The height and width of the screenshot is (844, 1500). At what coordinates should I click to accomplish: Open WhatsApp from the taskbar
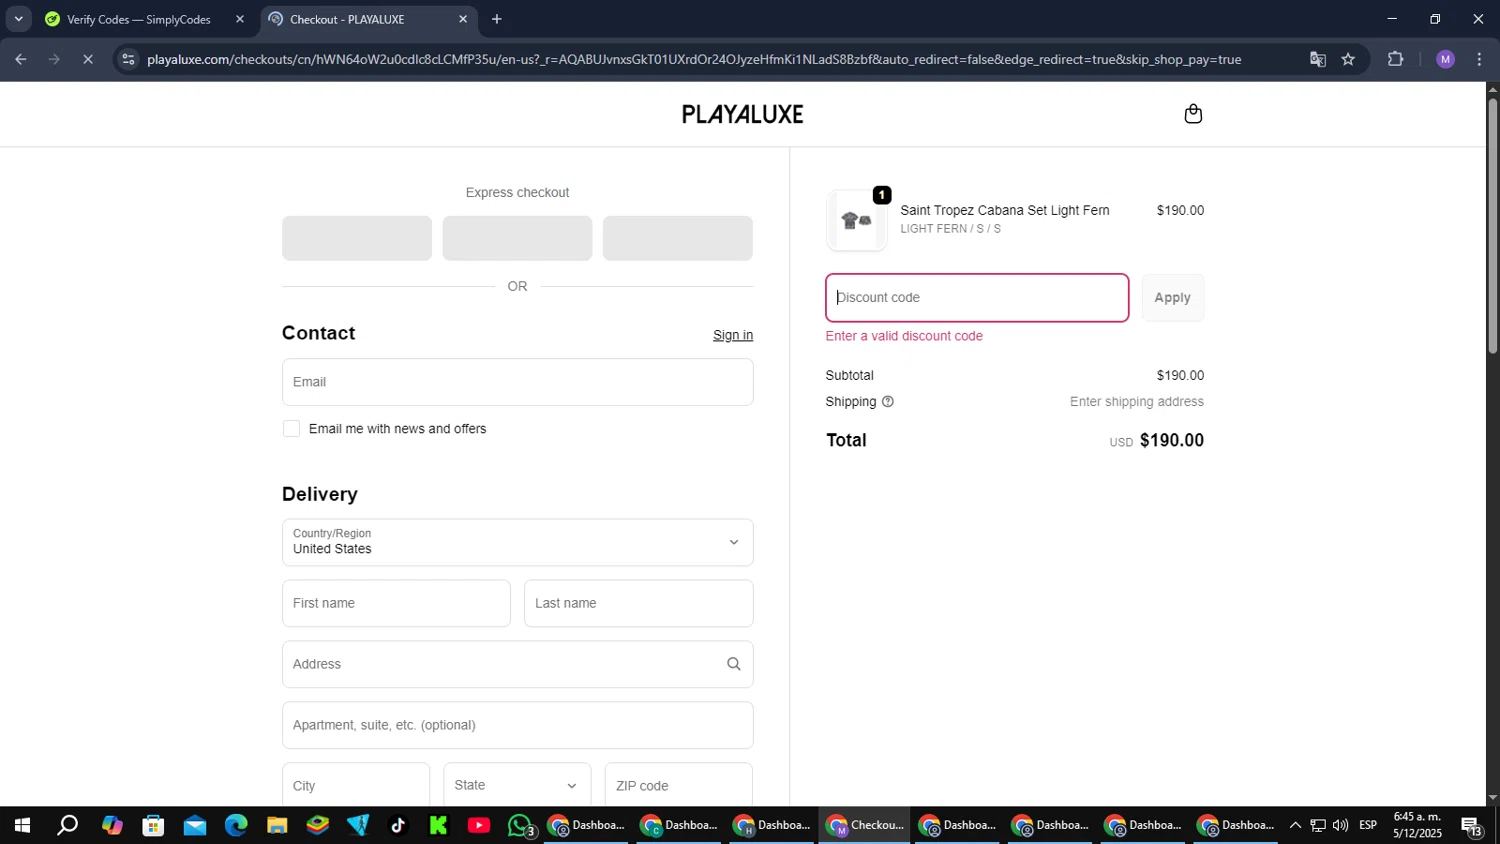point(521,826)
